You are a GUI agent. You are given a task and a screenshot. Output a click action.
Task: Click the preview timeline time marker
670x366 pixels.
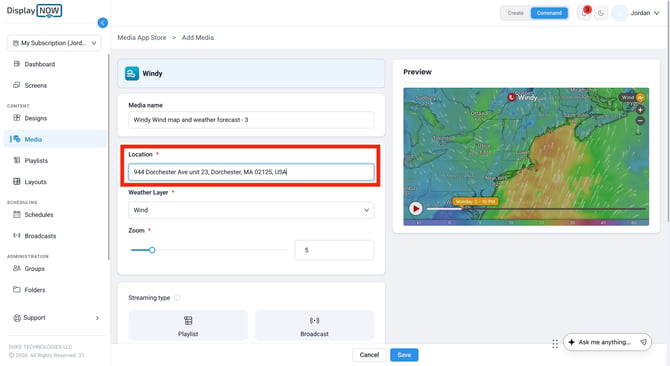tap(475, 202)
